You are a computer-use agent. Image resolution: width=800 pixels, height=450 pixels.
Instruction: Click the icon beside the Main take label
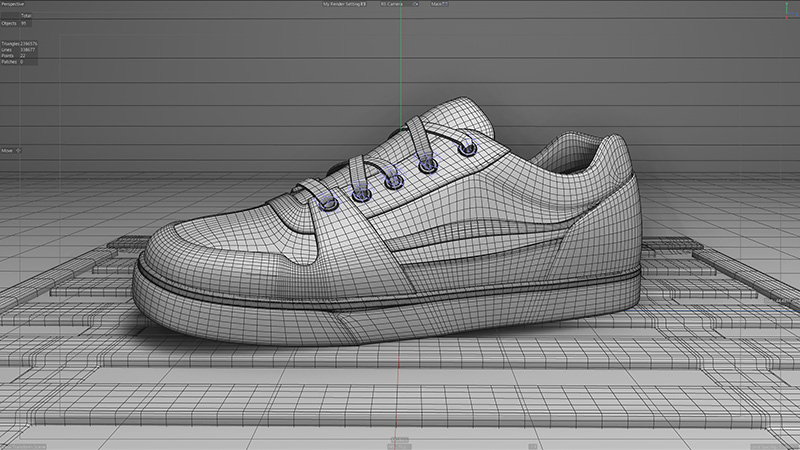446,4
